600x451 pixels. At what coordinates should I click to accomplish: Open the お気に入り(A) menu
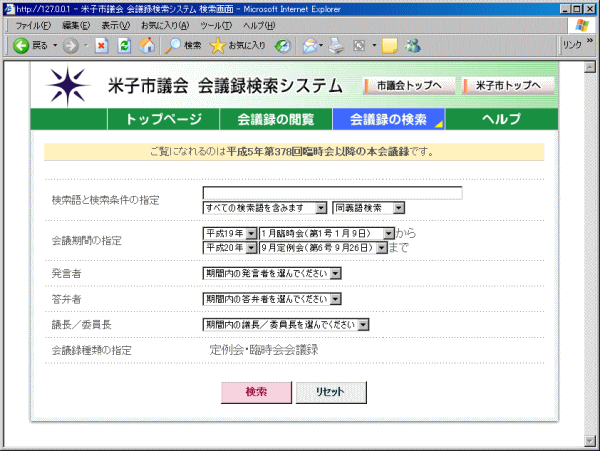(x=165, y=26)
